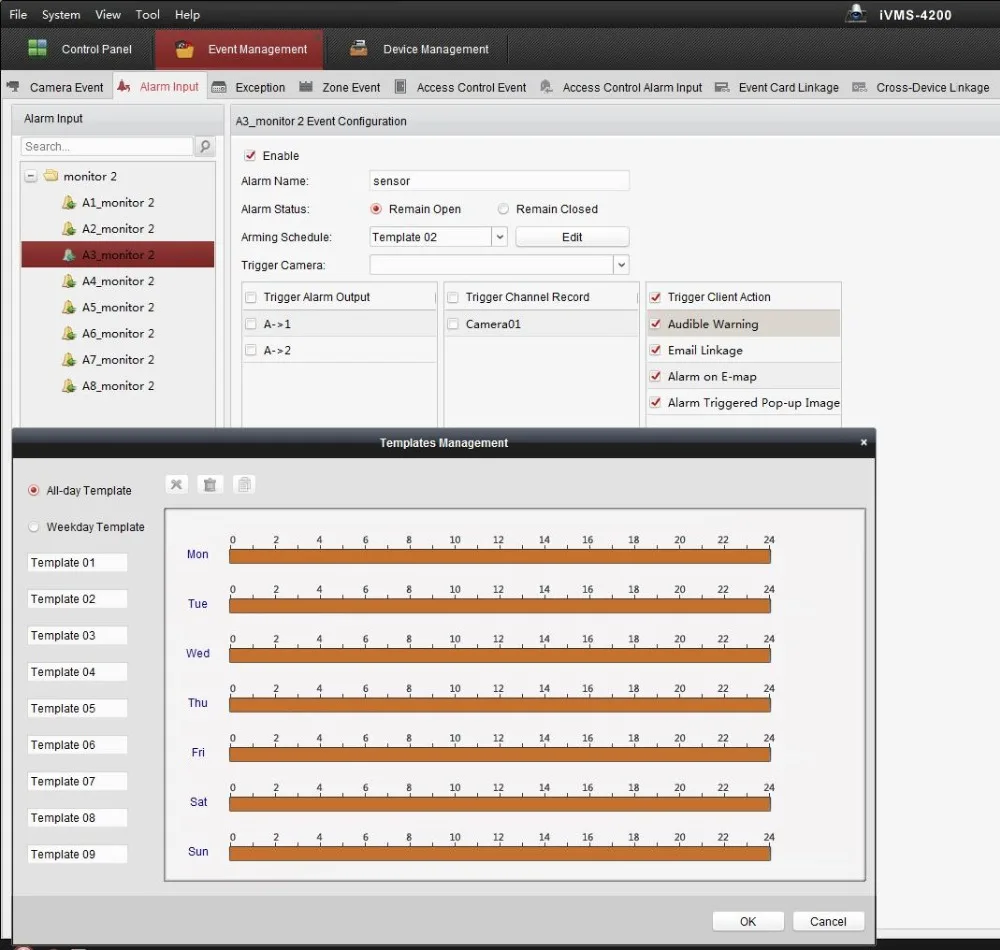
Task: Click the Edit button next to Arming Schedule
Action: point(572,237)
